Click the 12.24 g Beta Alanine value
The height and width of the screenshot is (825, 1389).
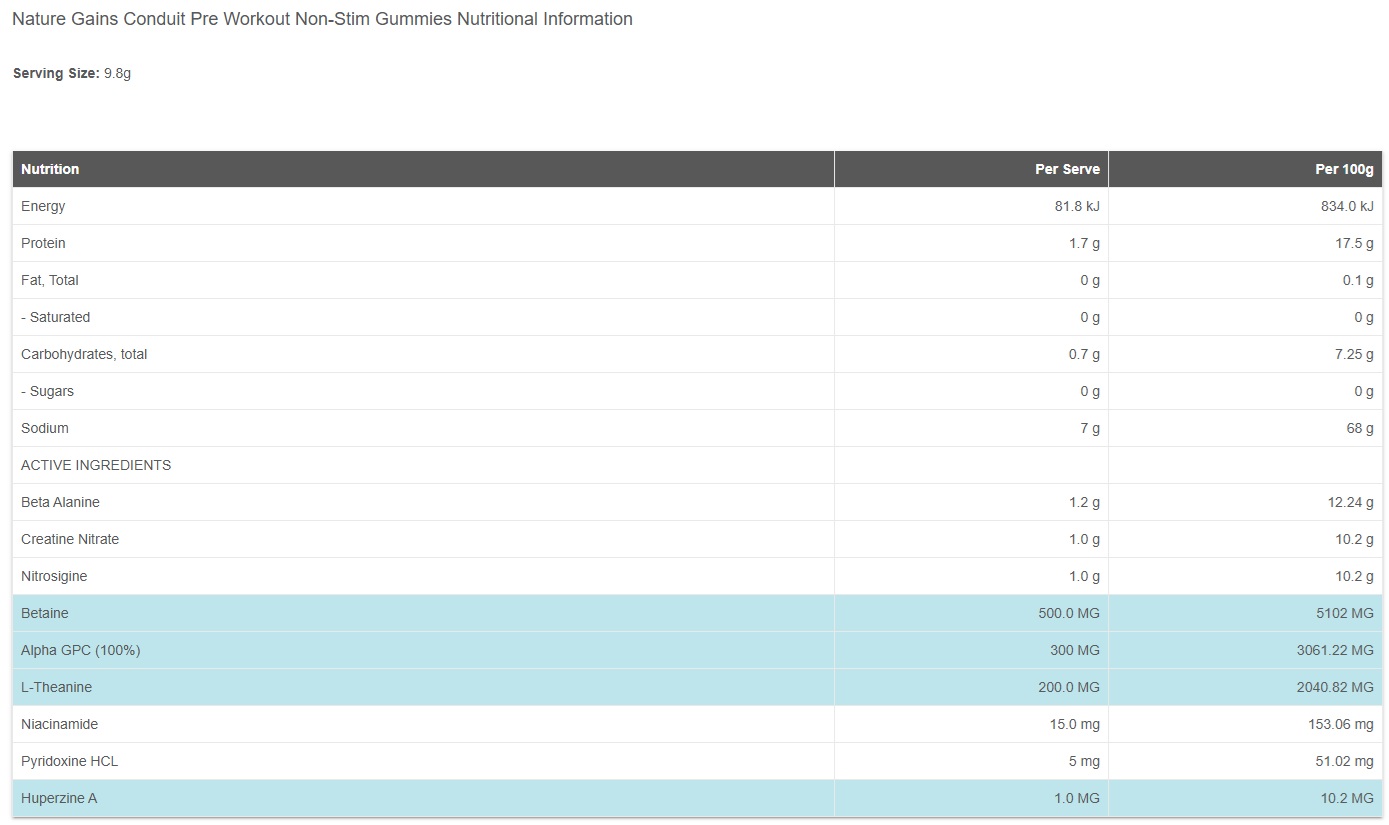pos(1351,502)
